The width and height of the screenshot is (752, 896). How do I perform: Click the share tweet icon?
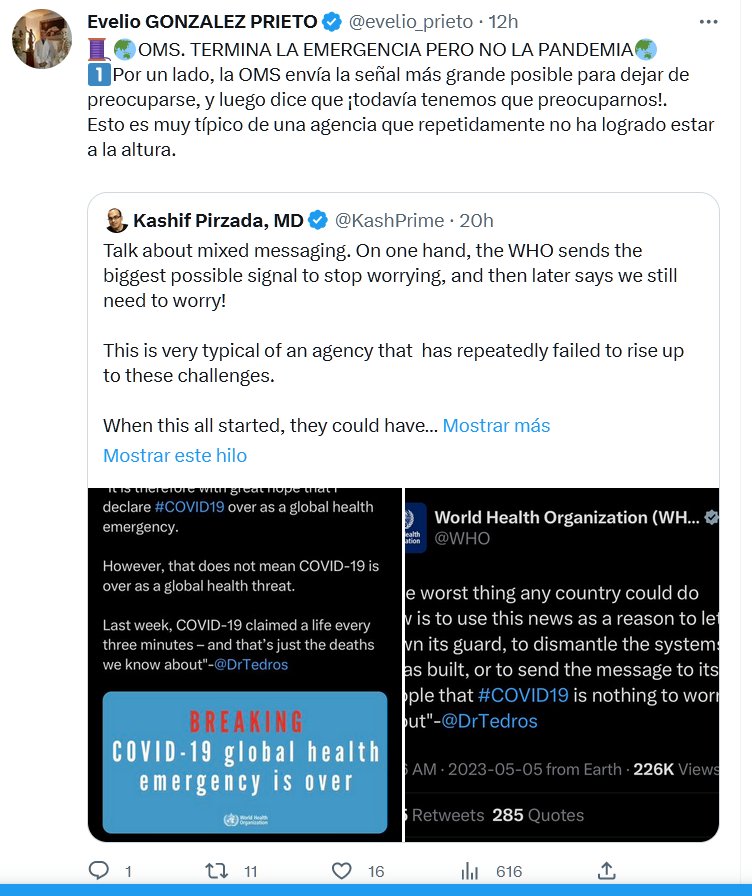[x=606, y=871]
